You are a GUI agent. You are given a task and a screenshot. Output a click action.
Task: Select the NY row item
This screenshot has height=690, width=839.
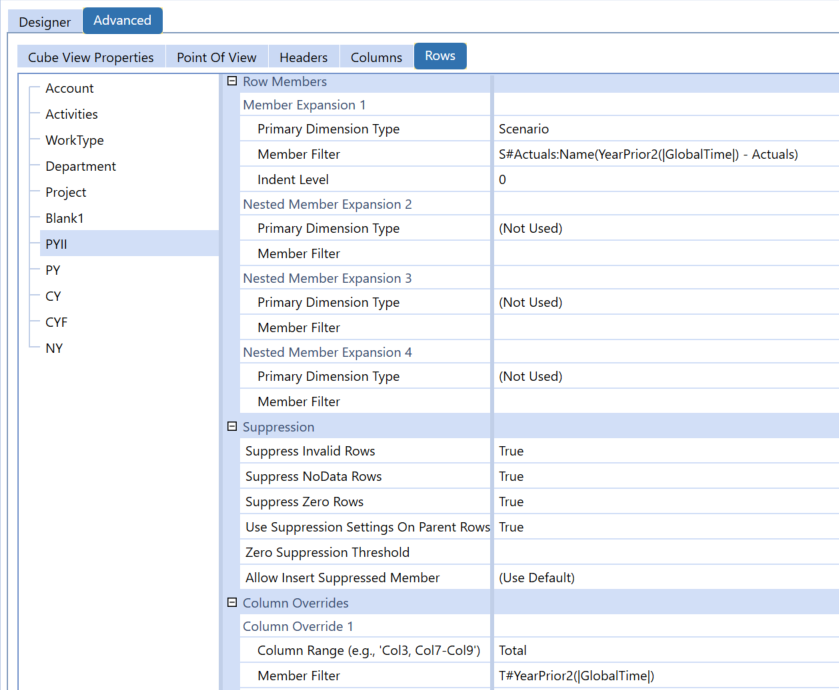click(x=54, y=348)
